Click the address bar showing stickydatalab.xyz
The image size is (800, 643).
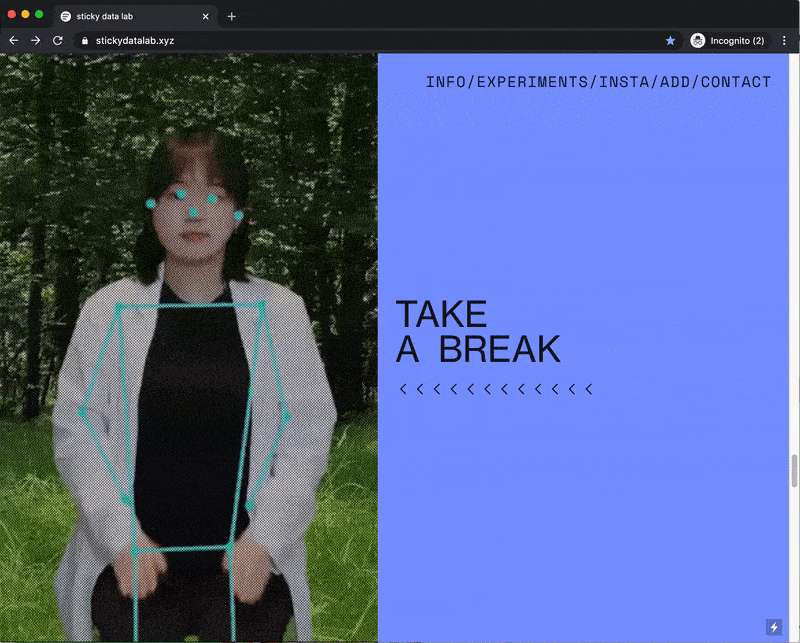pyautogui.click(x=378, y=40)
